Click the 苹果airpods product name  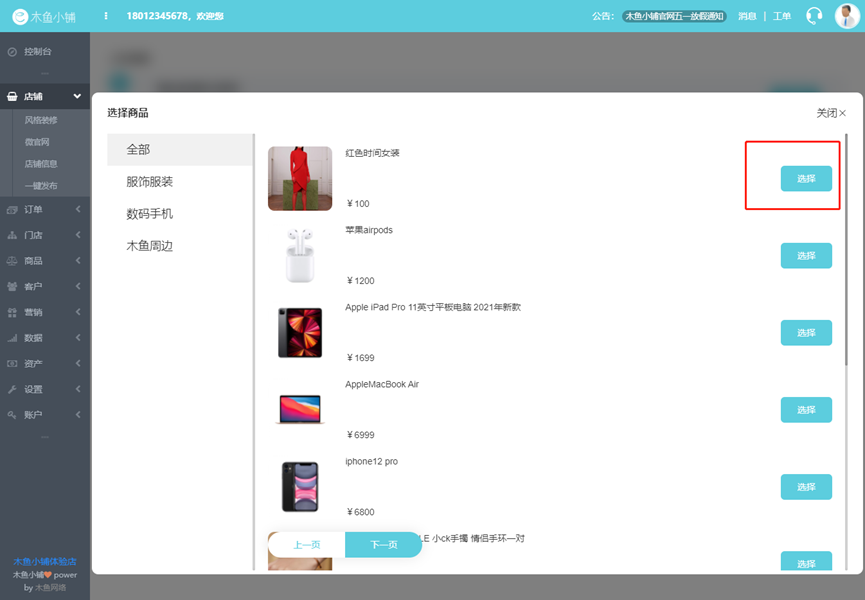pyautogui.click(x=369, y=230)
